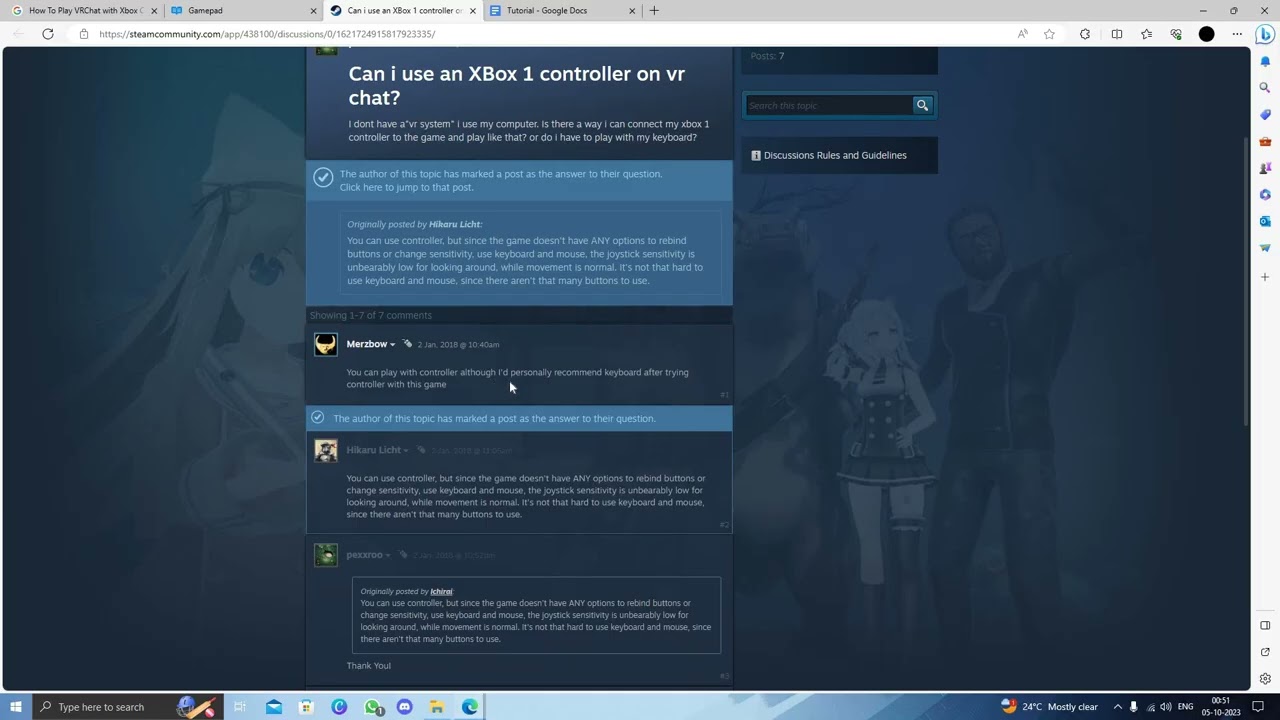Reload the current page

pyautogui.click(x=47, y=34)
